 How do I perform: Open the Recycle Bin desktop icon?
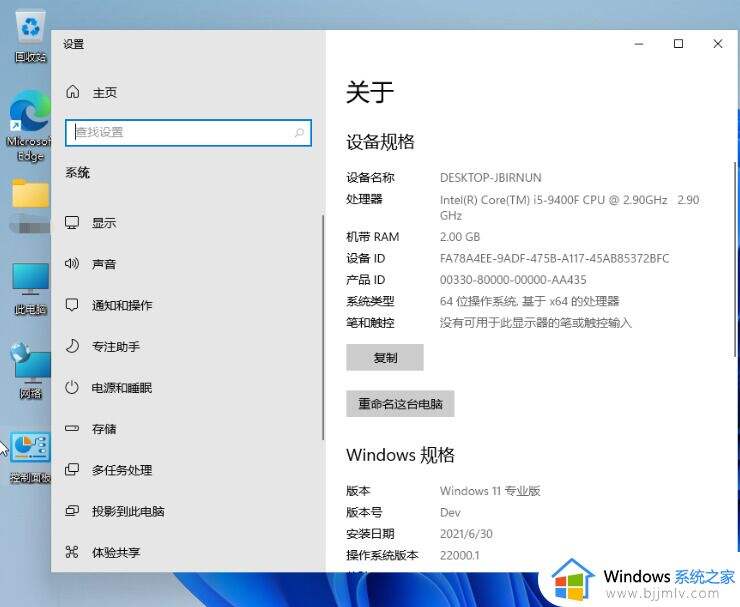click(30, 36)
